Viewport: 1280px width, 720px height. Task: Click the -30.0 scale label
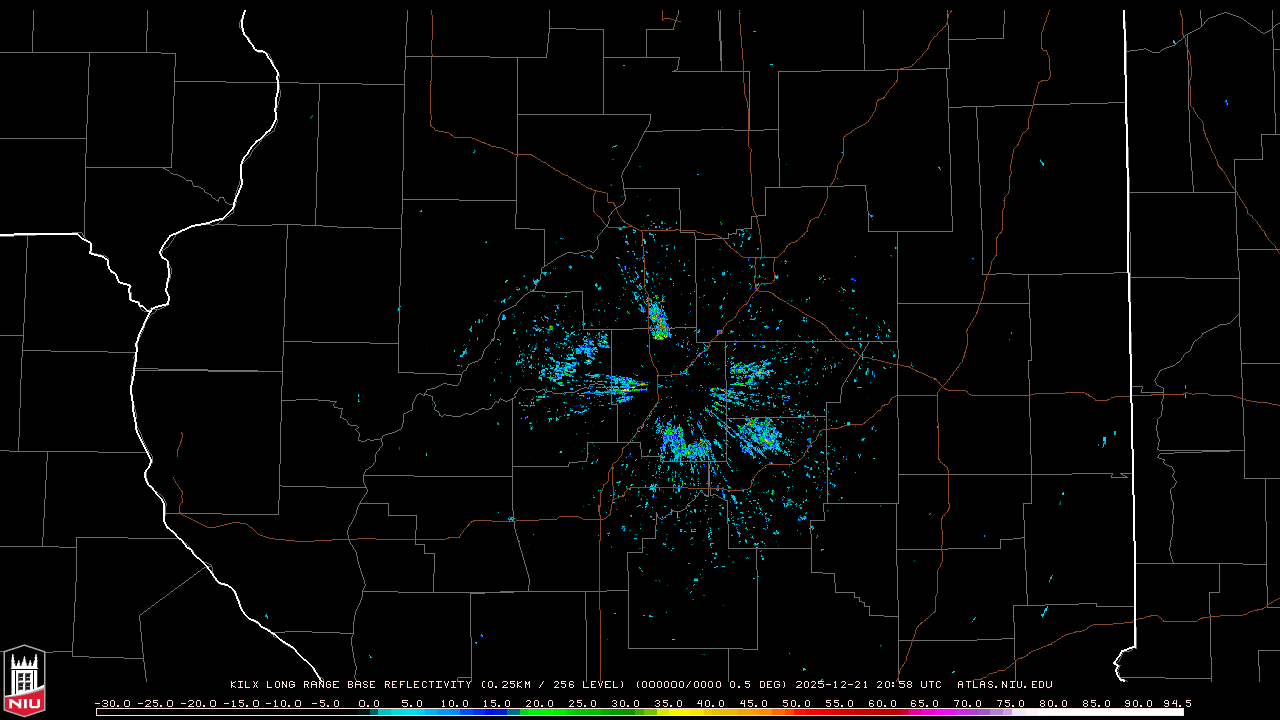(x=113, y=703)
